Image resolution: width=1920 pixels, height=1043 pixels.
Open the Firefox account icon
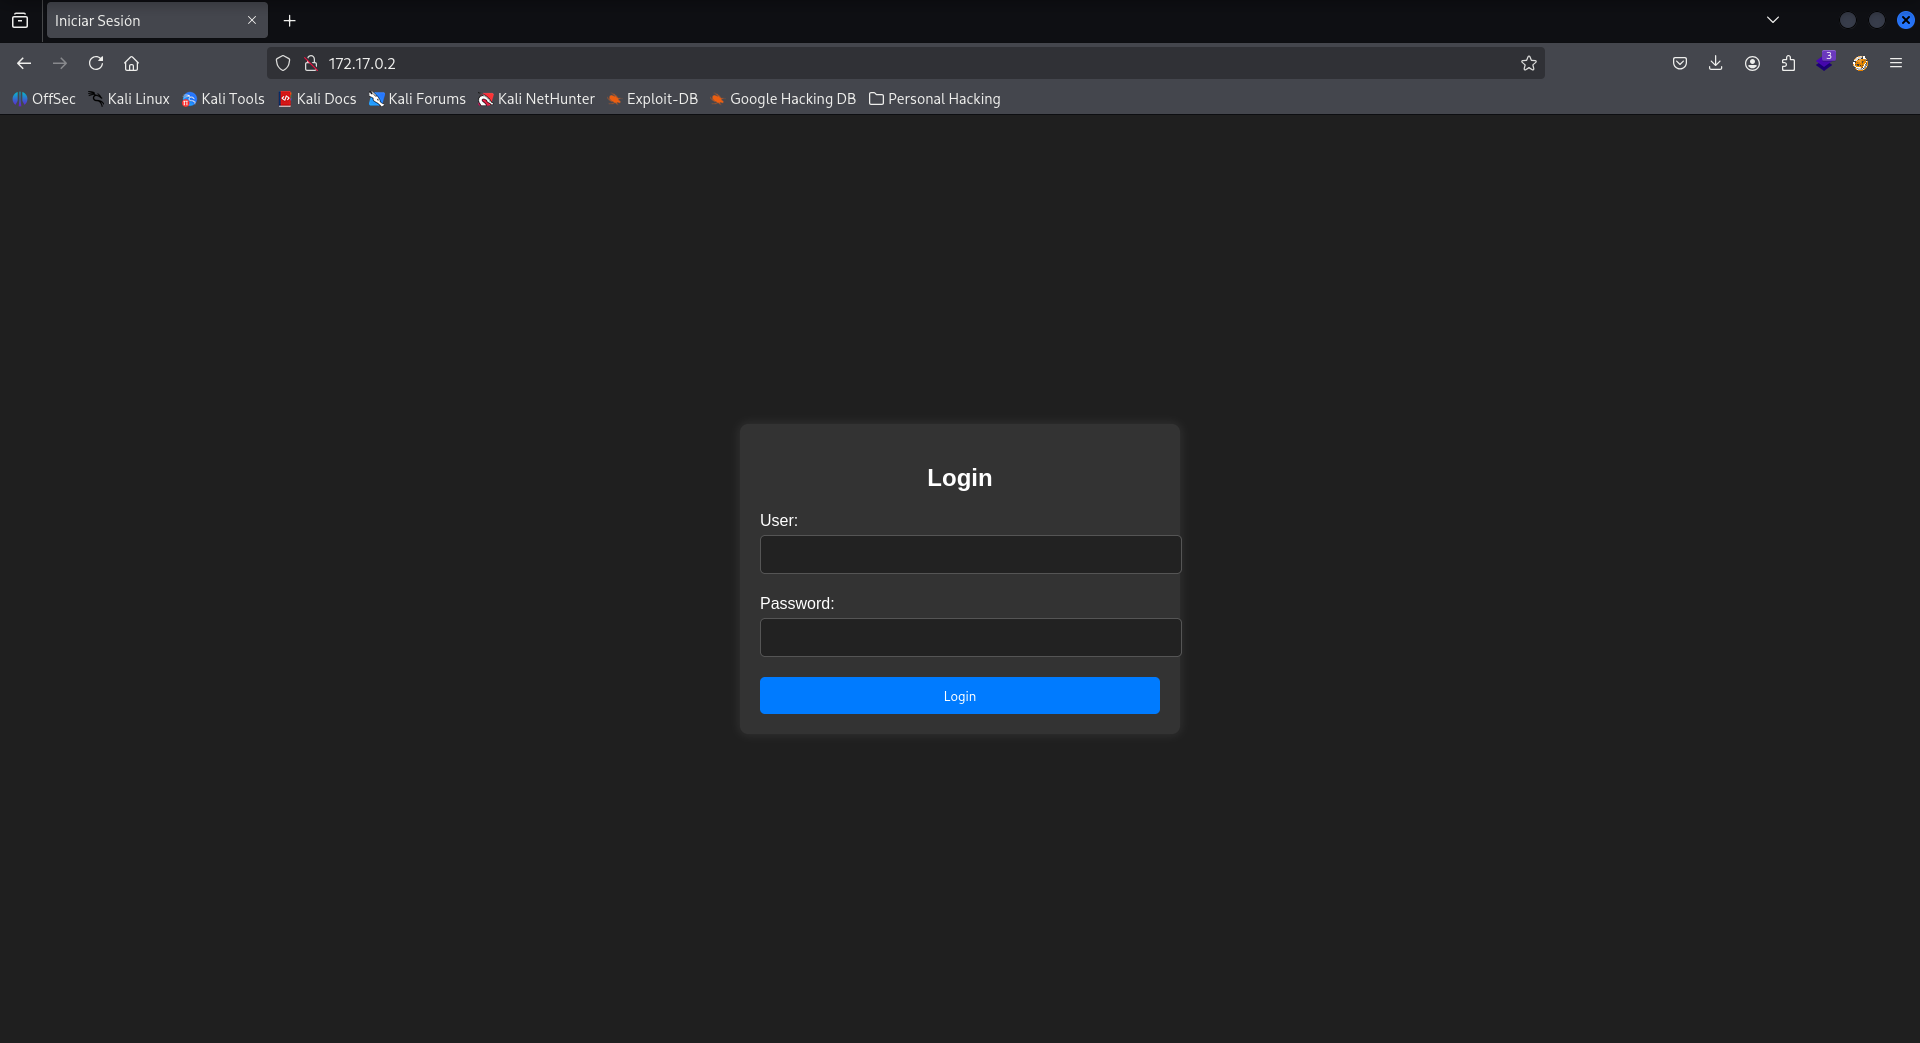1752,62
